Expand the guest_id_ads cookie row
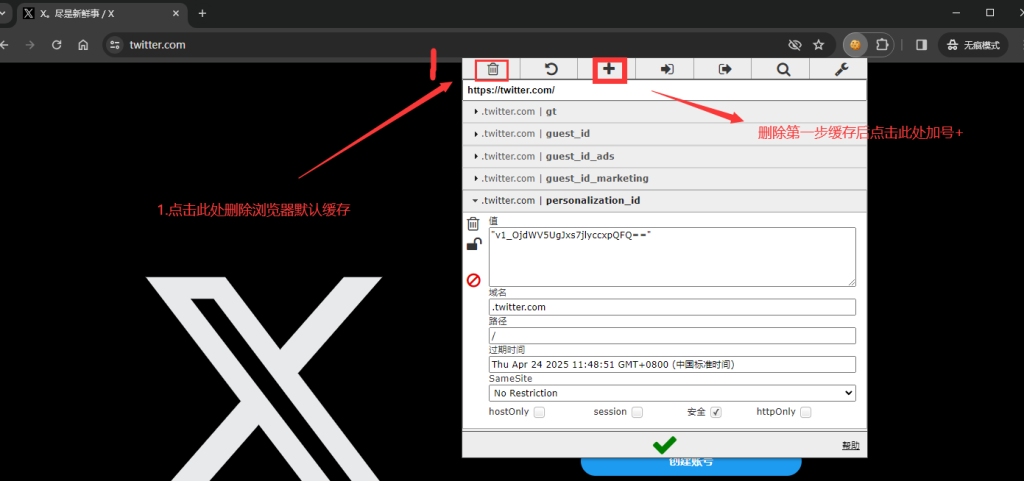 pyautogui.click(x=664, y=156)
